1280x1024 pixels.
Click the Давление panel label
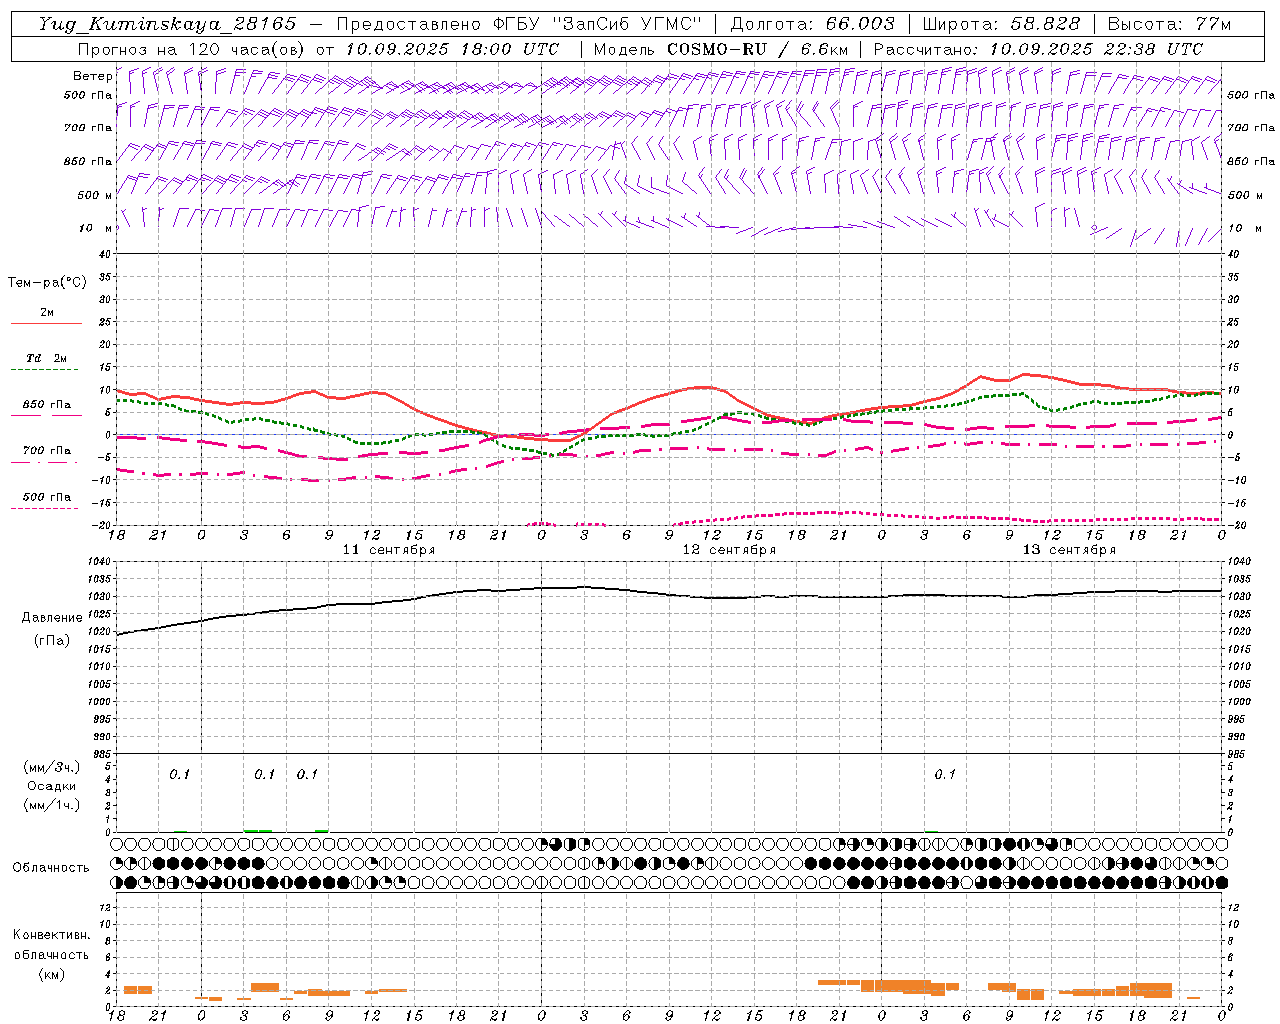(x=52, y=618)
